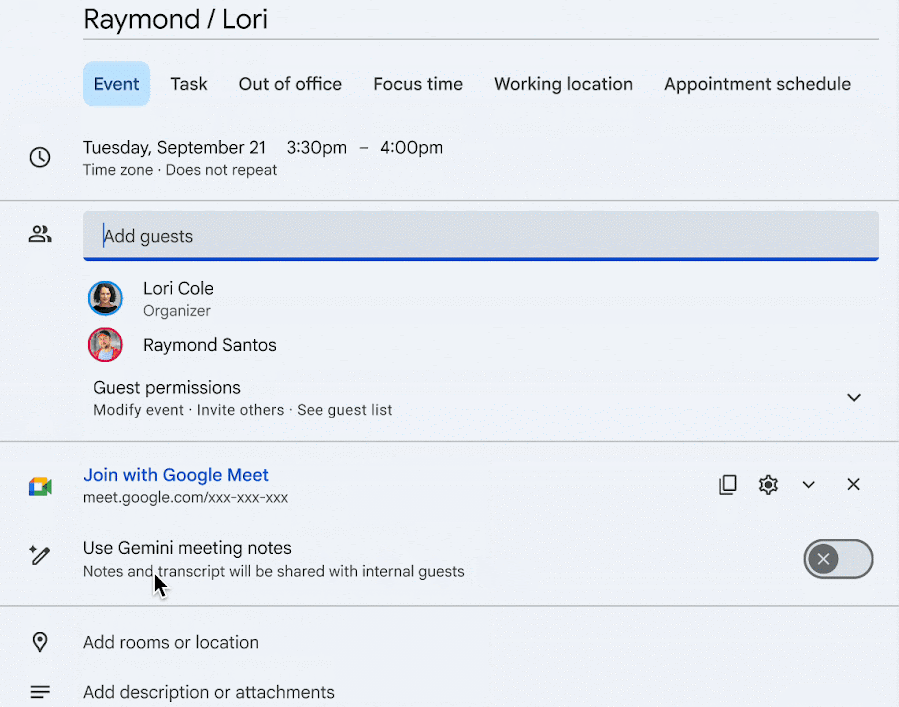The image size is (899, 707).
Task: Switch to the Task tab
Action: point(189,84)
